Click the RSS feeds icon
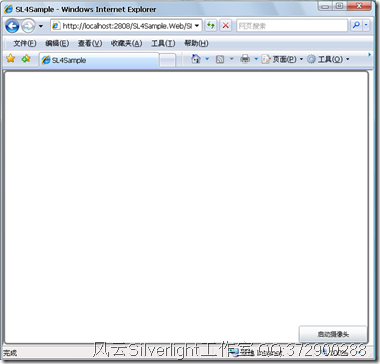Screen dimensions: 380x364 point(220,59)
